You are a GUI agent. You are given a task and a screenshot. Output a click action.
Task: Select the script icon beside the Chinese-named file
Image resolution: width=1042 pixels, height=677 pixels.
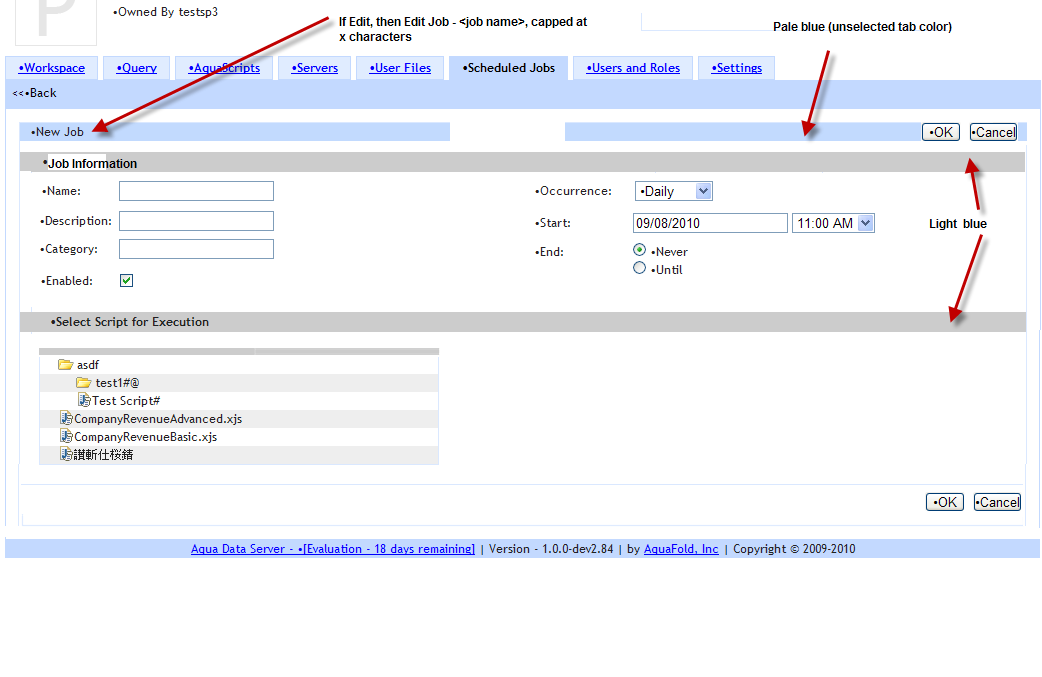(66, 454)
